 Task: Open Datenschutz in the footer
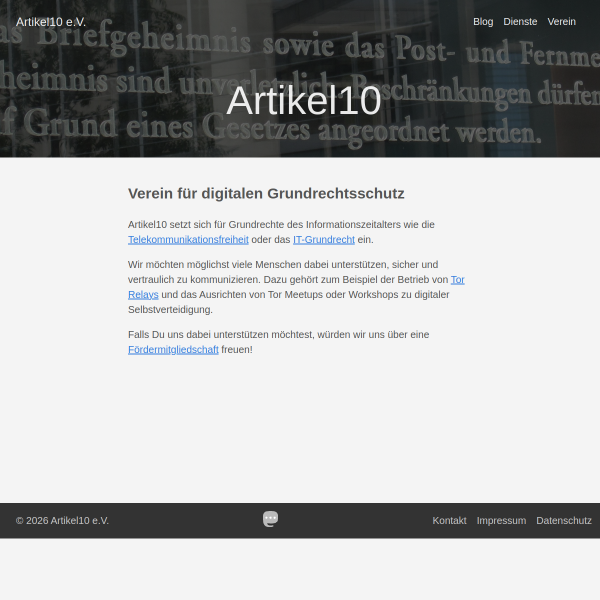point(564,521)
